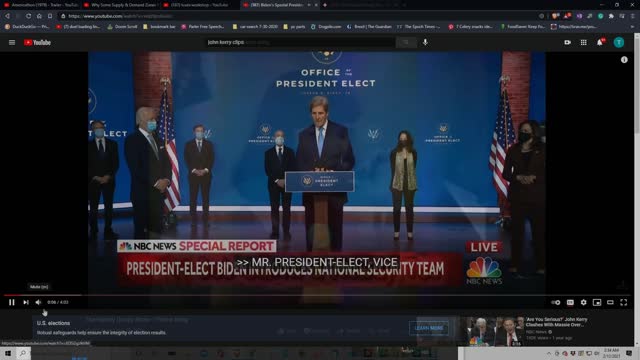Image resolution: width=640 pixels, height=360 pixels.
Task: Open the account avatar menu
Action: click(x=619, y=42)
